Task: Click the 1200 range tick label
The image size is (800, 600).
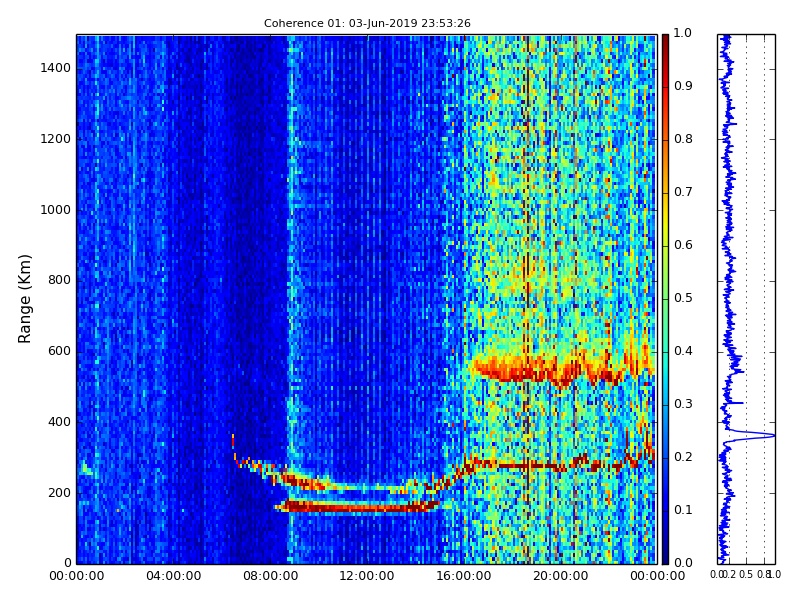Action: tap(56, 139)
